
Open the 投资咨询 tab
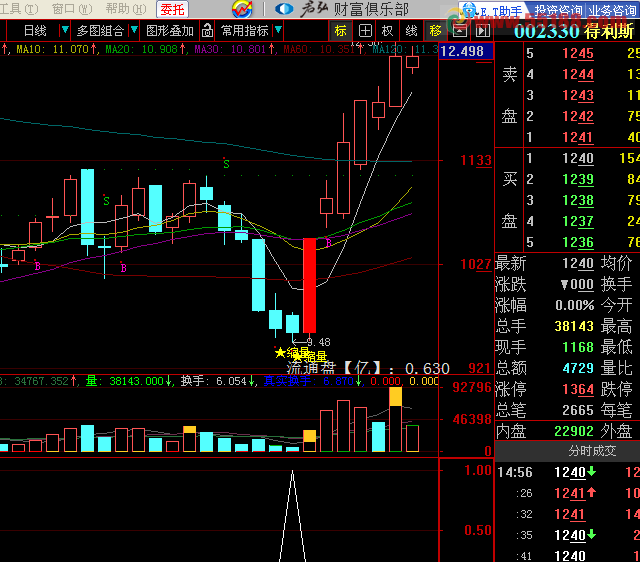(558, 11)
